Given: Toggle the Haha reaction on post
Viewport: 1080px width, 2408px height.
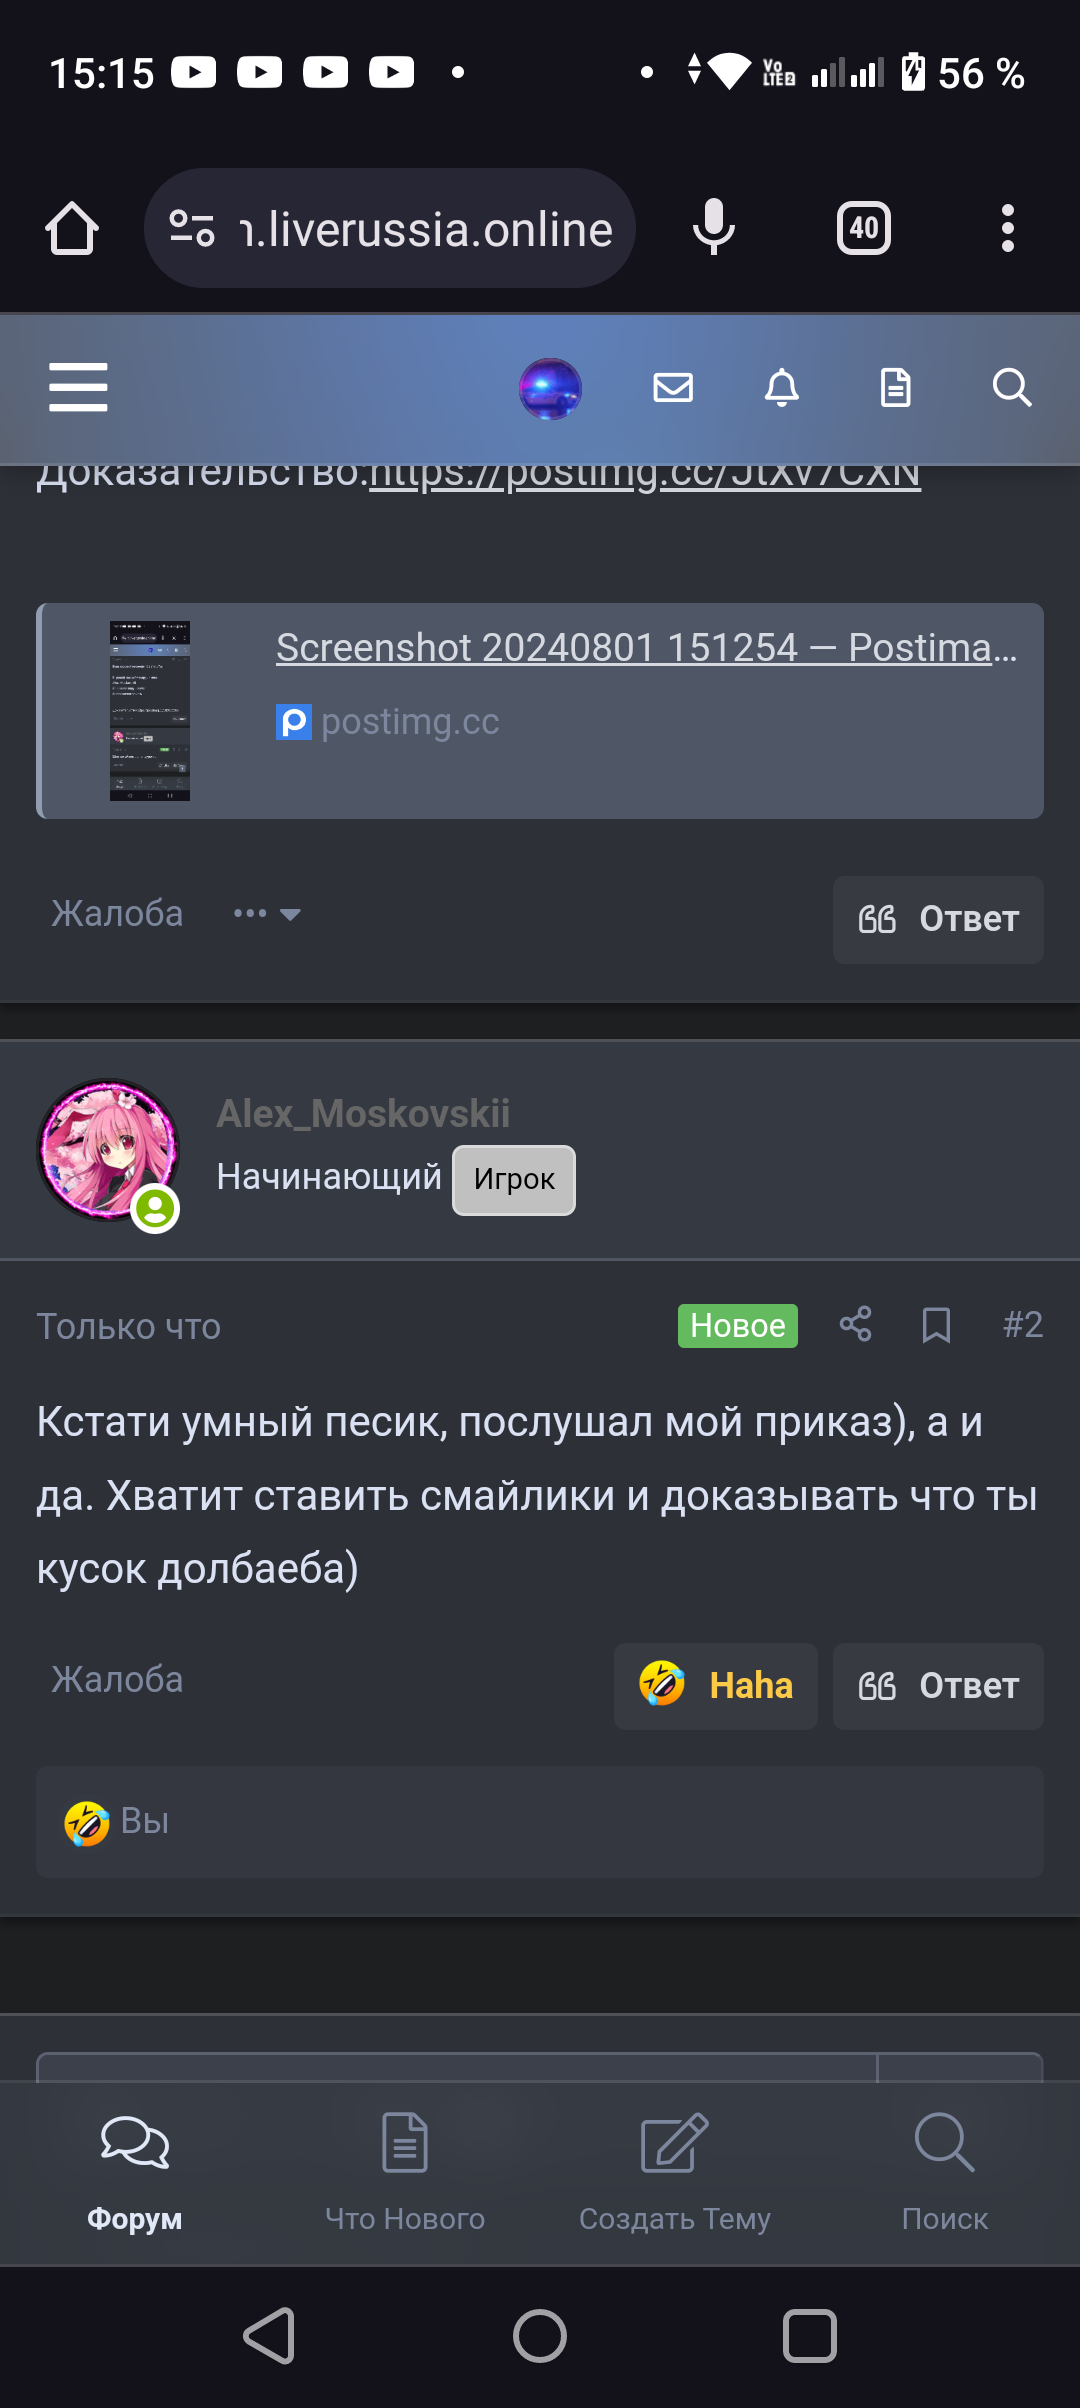Looking at the screenshot, I should (x=716, y=1686).
